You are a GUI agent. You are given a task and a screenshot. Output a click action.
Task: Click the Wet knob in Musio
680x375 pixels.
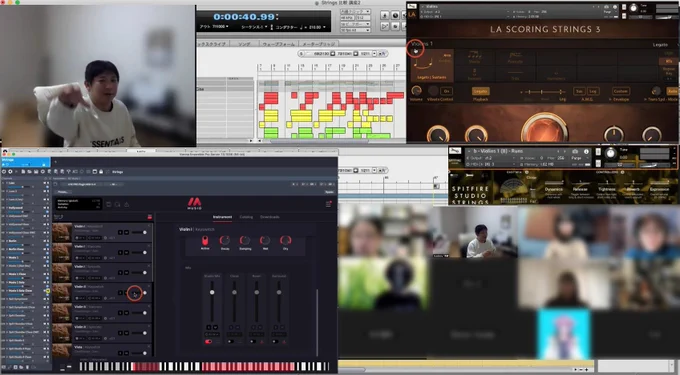point(265,240)
